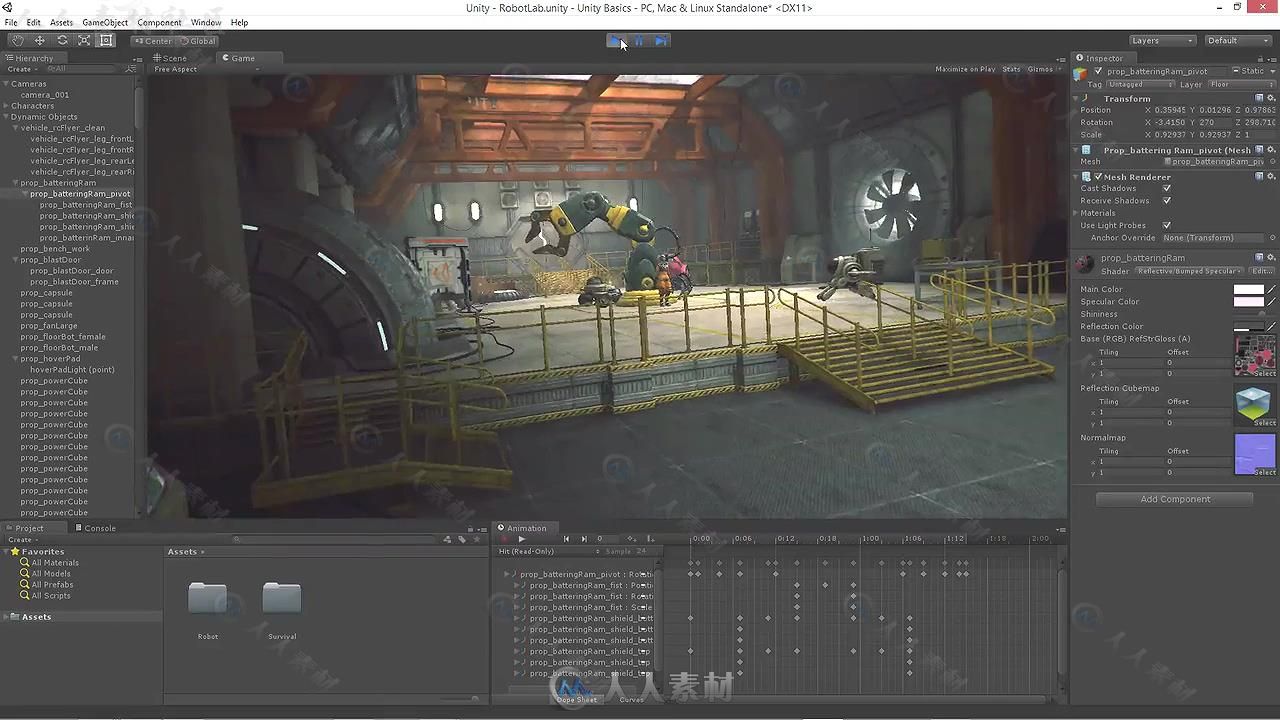Viewport: 1280px width, 720px height.
Task: Open the Window menu
Action: (206, 22)
